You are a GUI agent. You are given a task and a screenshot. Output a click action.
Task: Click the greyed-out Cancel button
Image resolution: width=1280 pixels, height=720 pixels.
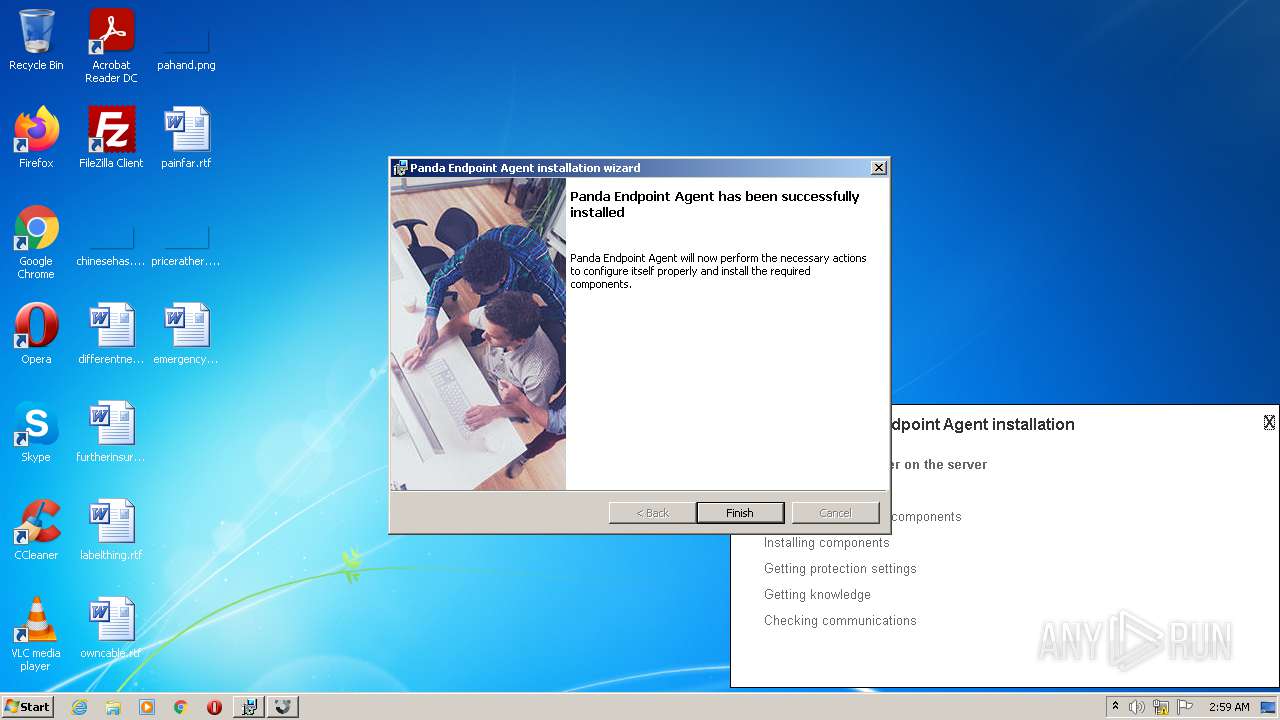(x=835, y=513)
